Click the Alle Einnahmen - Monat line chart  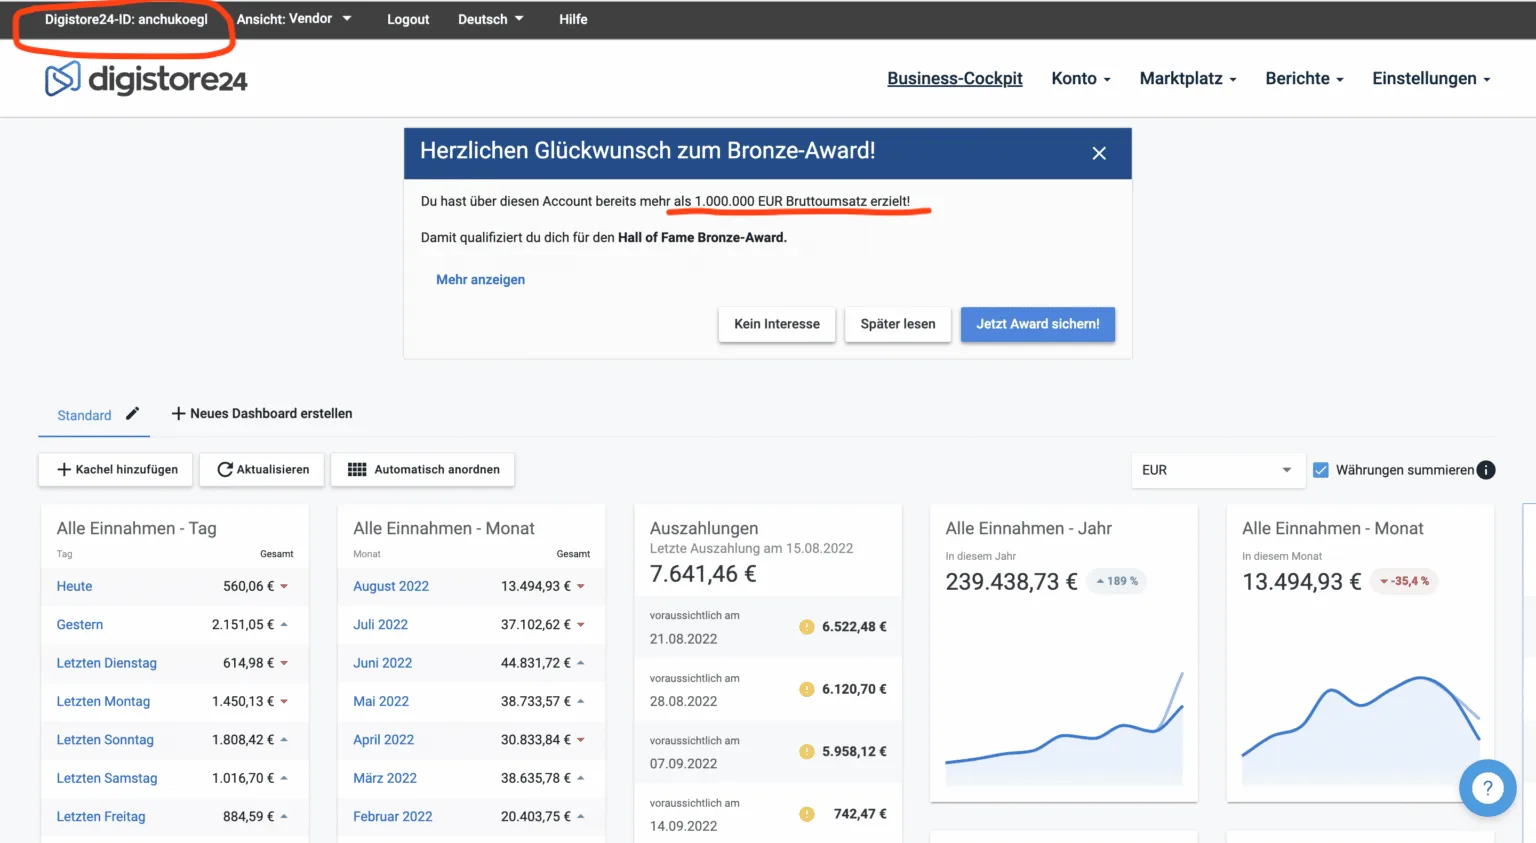(x=1360, y=730)
